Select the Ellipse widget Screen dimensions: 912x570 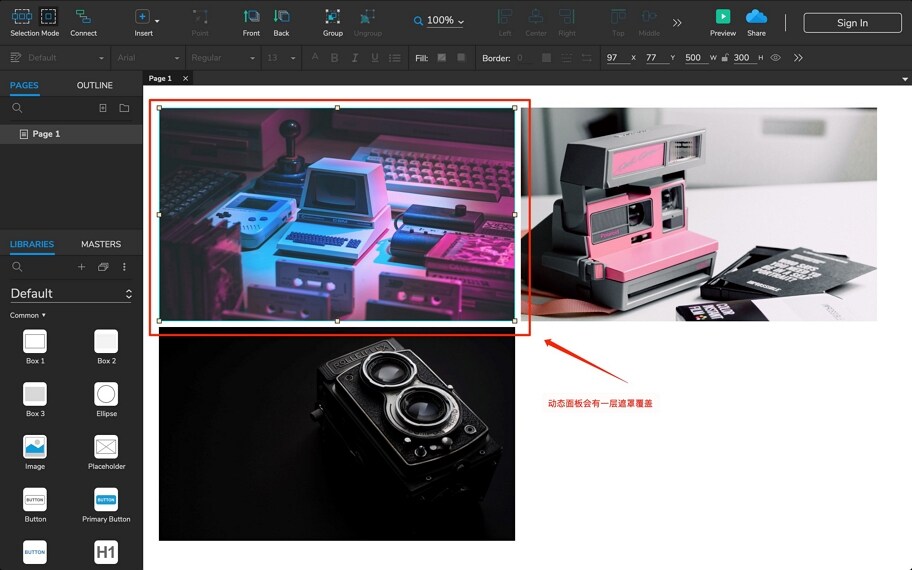(x=106, y=400)
